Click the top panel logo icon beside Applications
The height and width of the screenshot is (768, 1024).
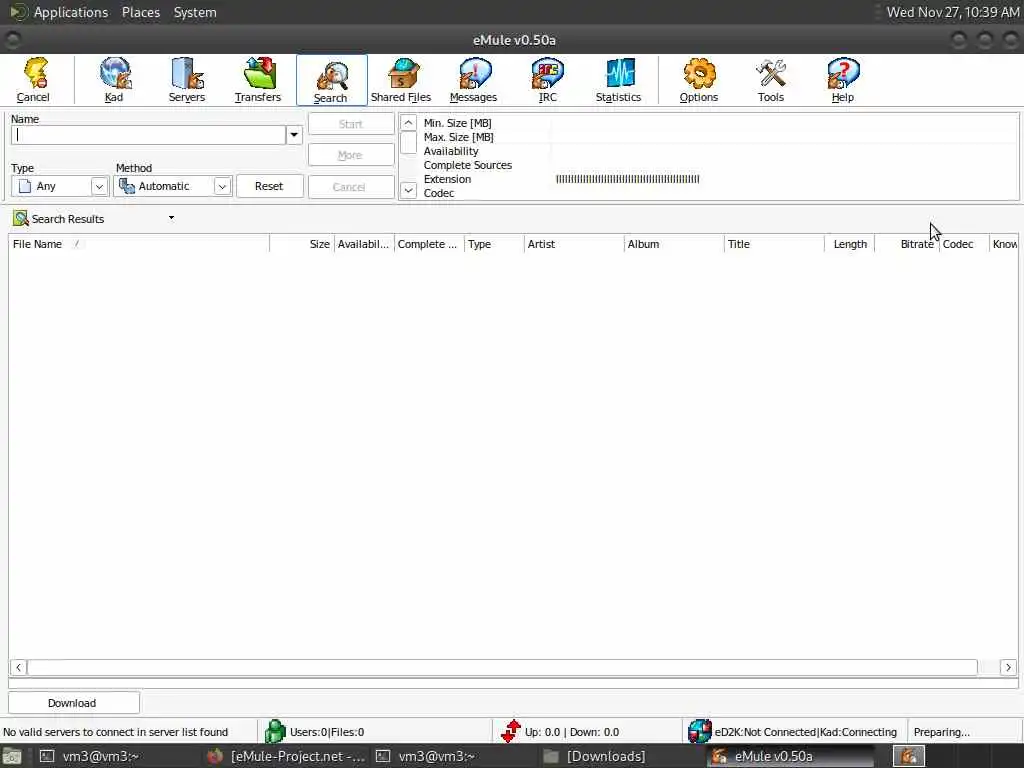click(x=18, y=12)
